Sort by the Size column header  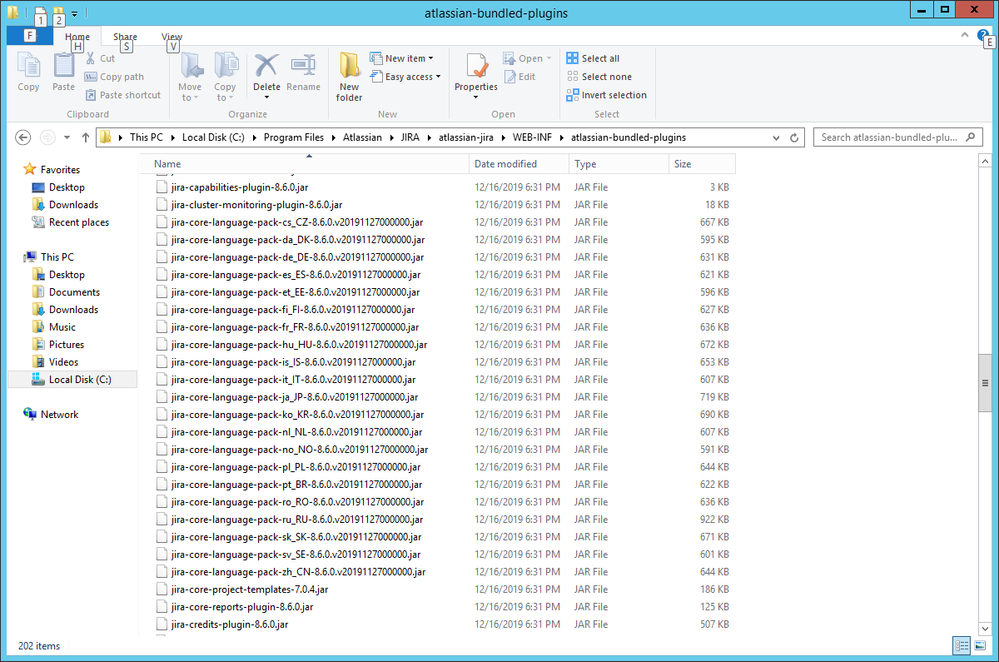(702, 164)
